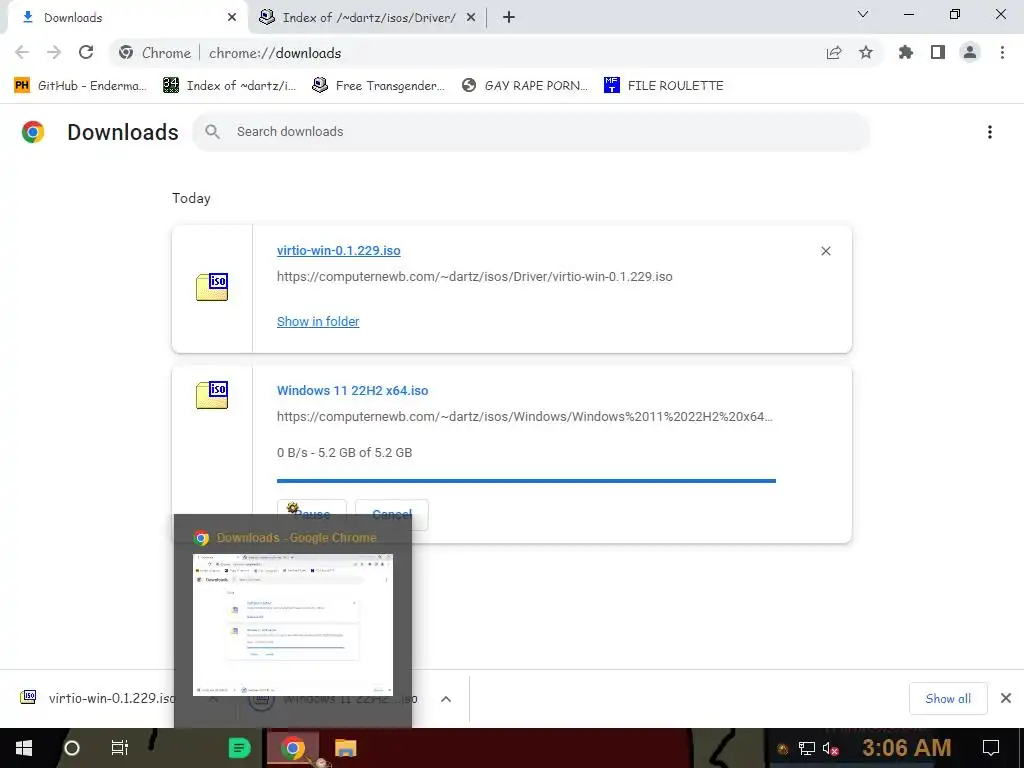Open File Explorer from the taskbar
Screen dimensions: 1024x768
(345, 748)
